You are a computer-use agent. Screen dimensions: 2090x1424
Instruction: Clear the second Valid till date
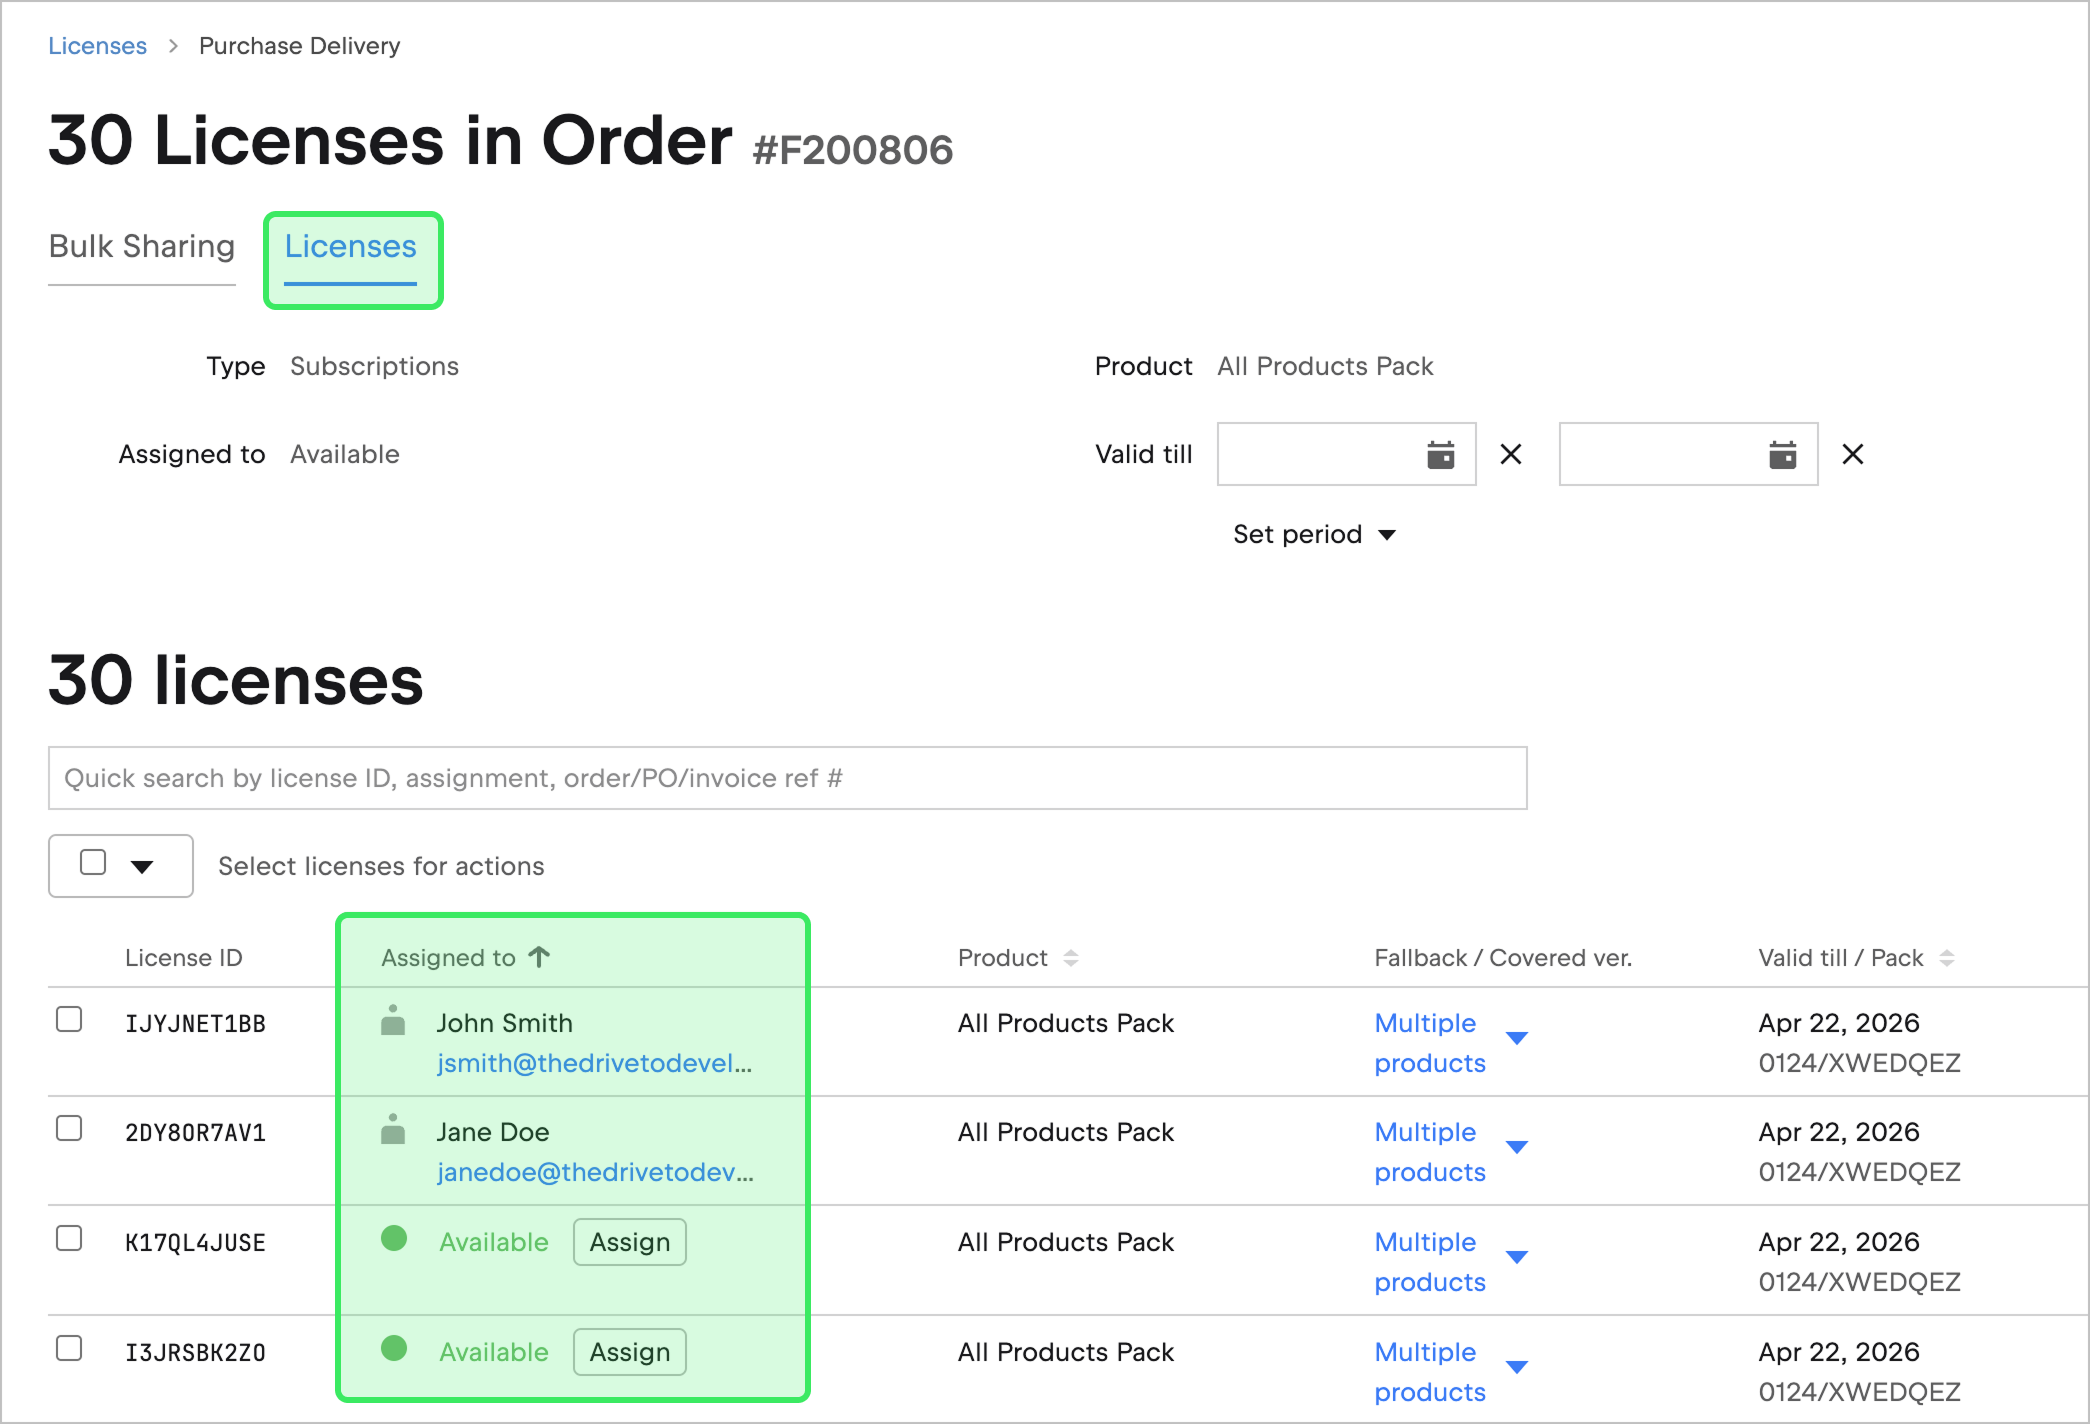(1852, 455)
